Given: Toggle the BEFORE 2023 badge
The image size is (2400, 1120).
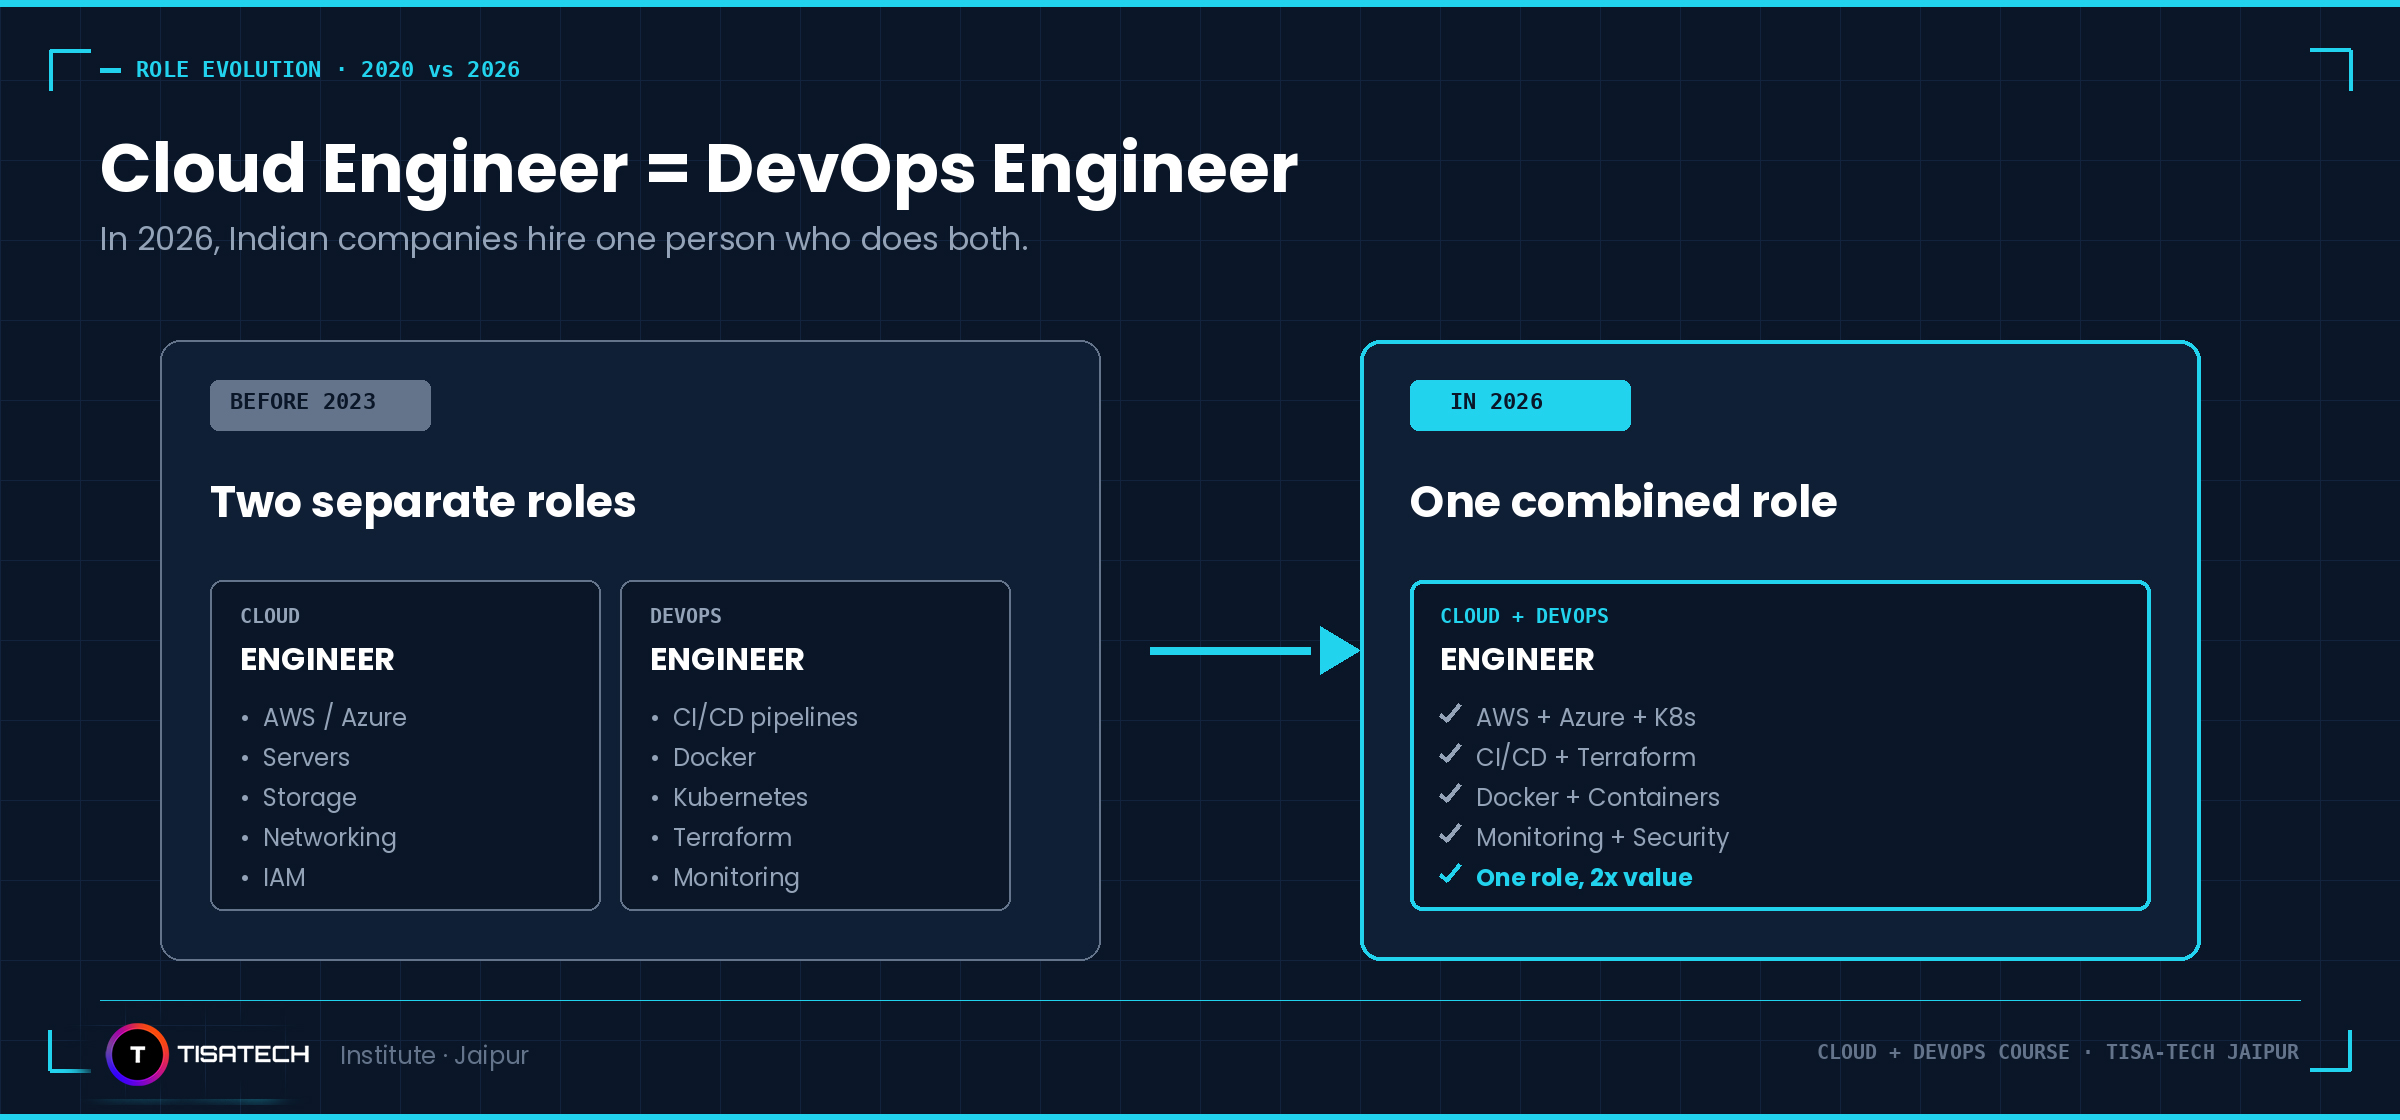Looking at the screenshot, I should coord(320,404).
